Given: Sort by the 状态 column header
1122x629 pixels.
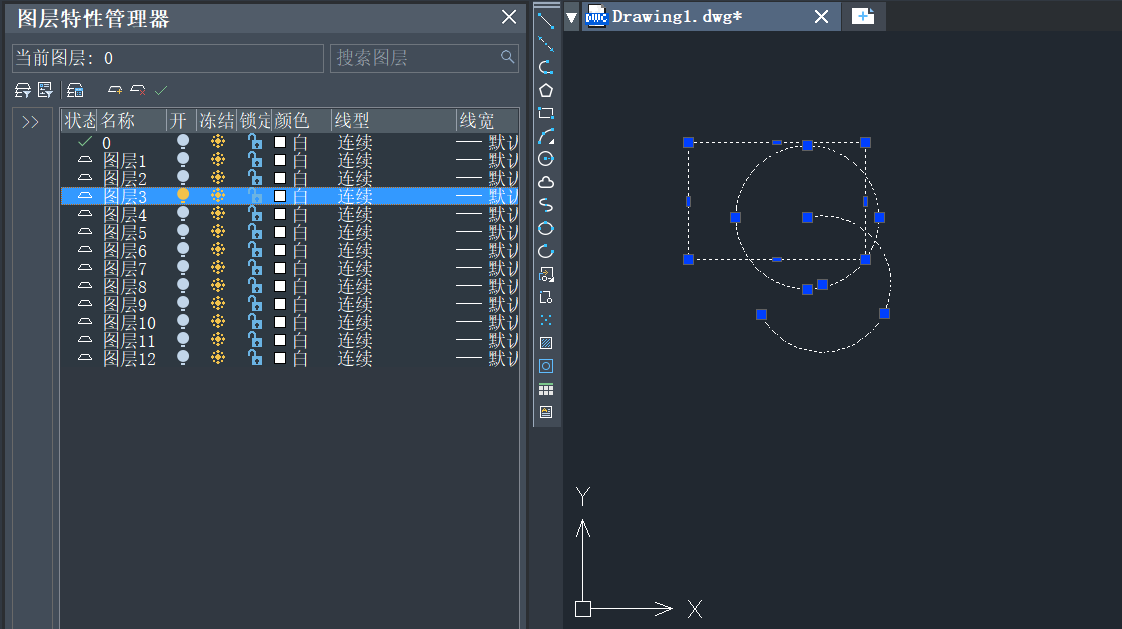Looking at the screenshot, I should pos(80,120).
